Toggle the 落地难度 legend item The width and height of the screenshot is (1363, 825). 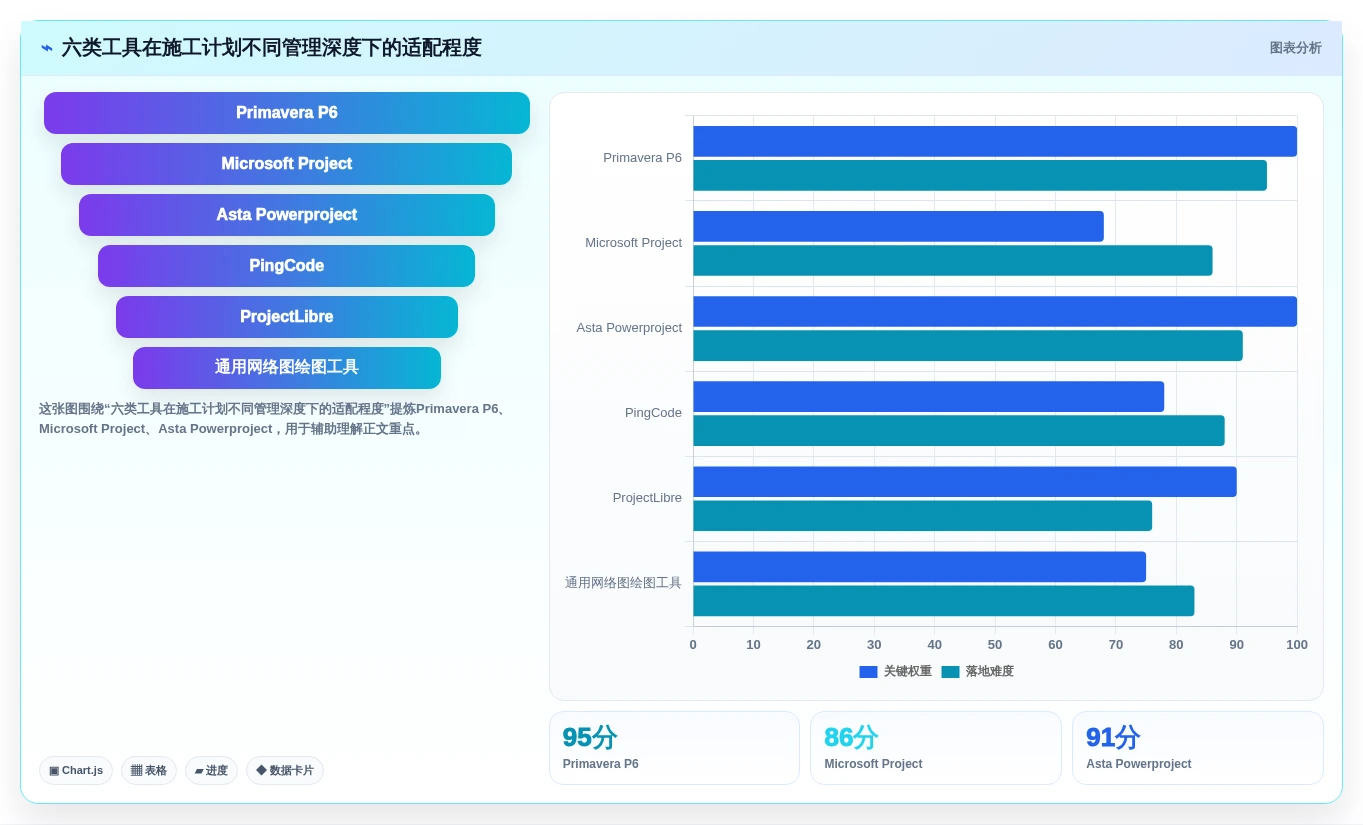click(x=978, y=672)
